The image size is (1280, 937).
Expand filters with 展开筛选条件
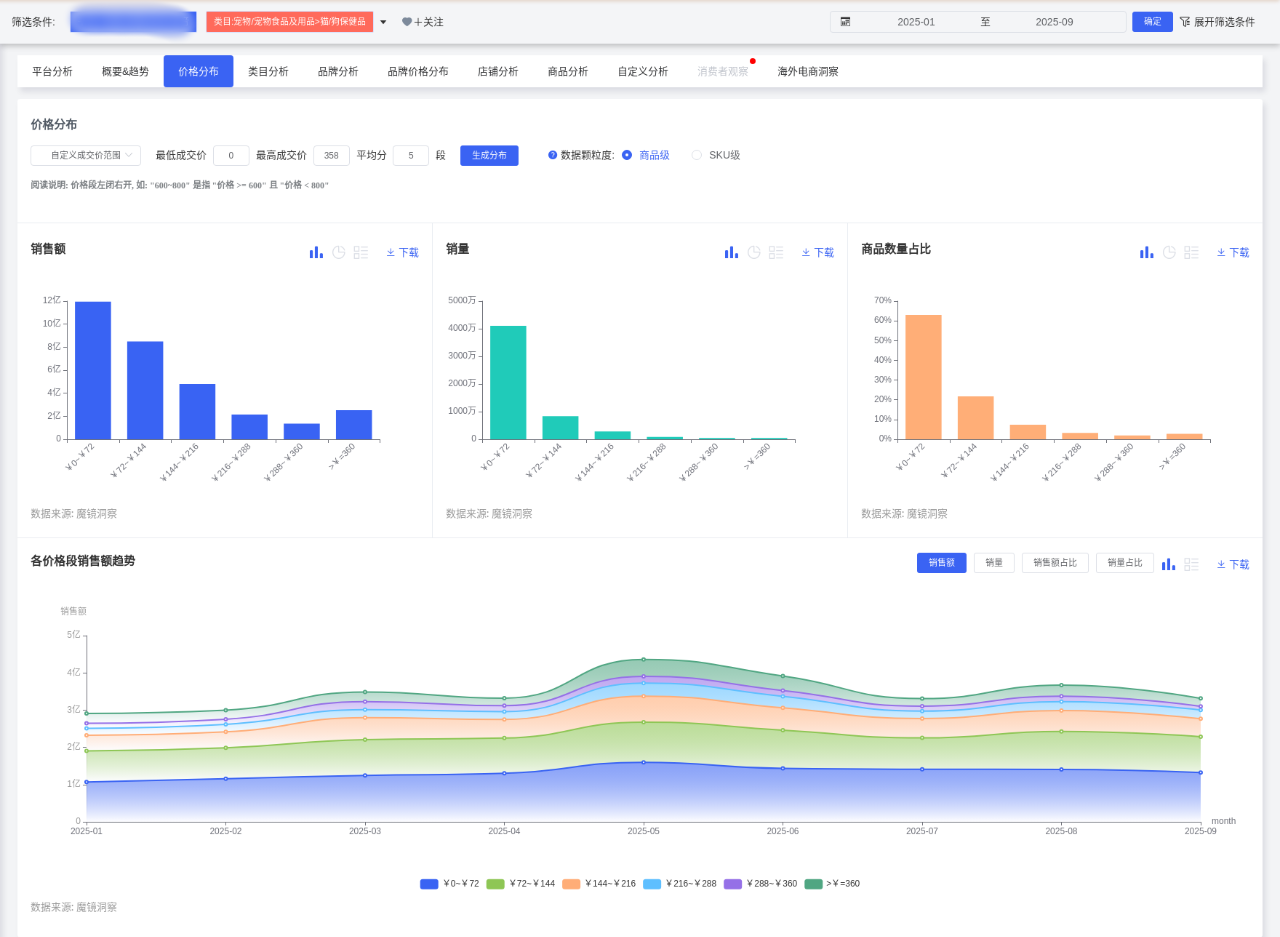[1217, 22]
